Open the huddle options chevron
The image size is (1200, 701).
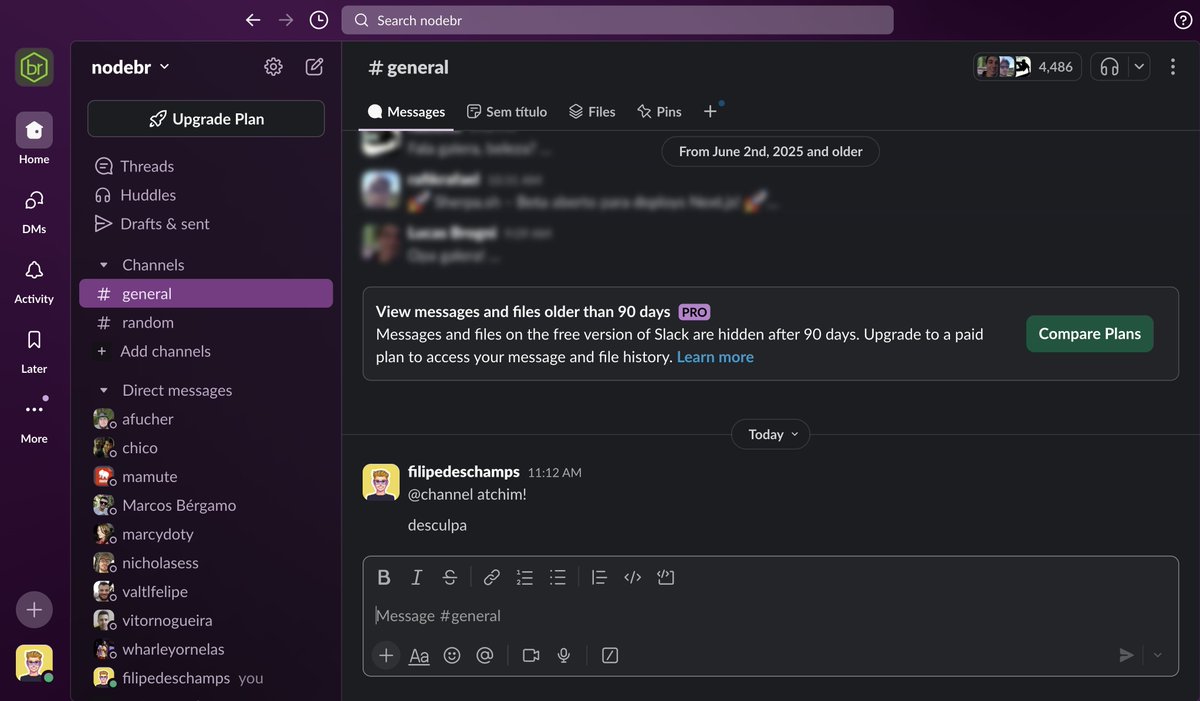pyautogui.click(x=1139, y=67)
